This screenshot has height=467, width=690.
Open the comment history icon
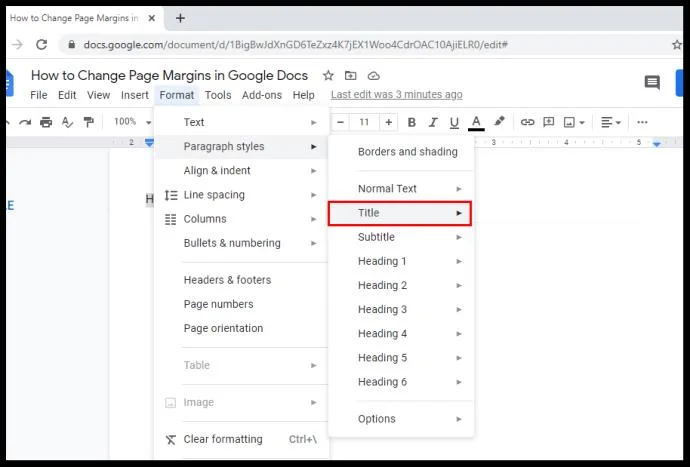[652, 82]
